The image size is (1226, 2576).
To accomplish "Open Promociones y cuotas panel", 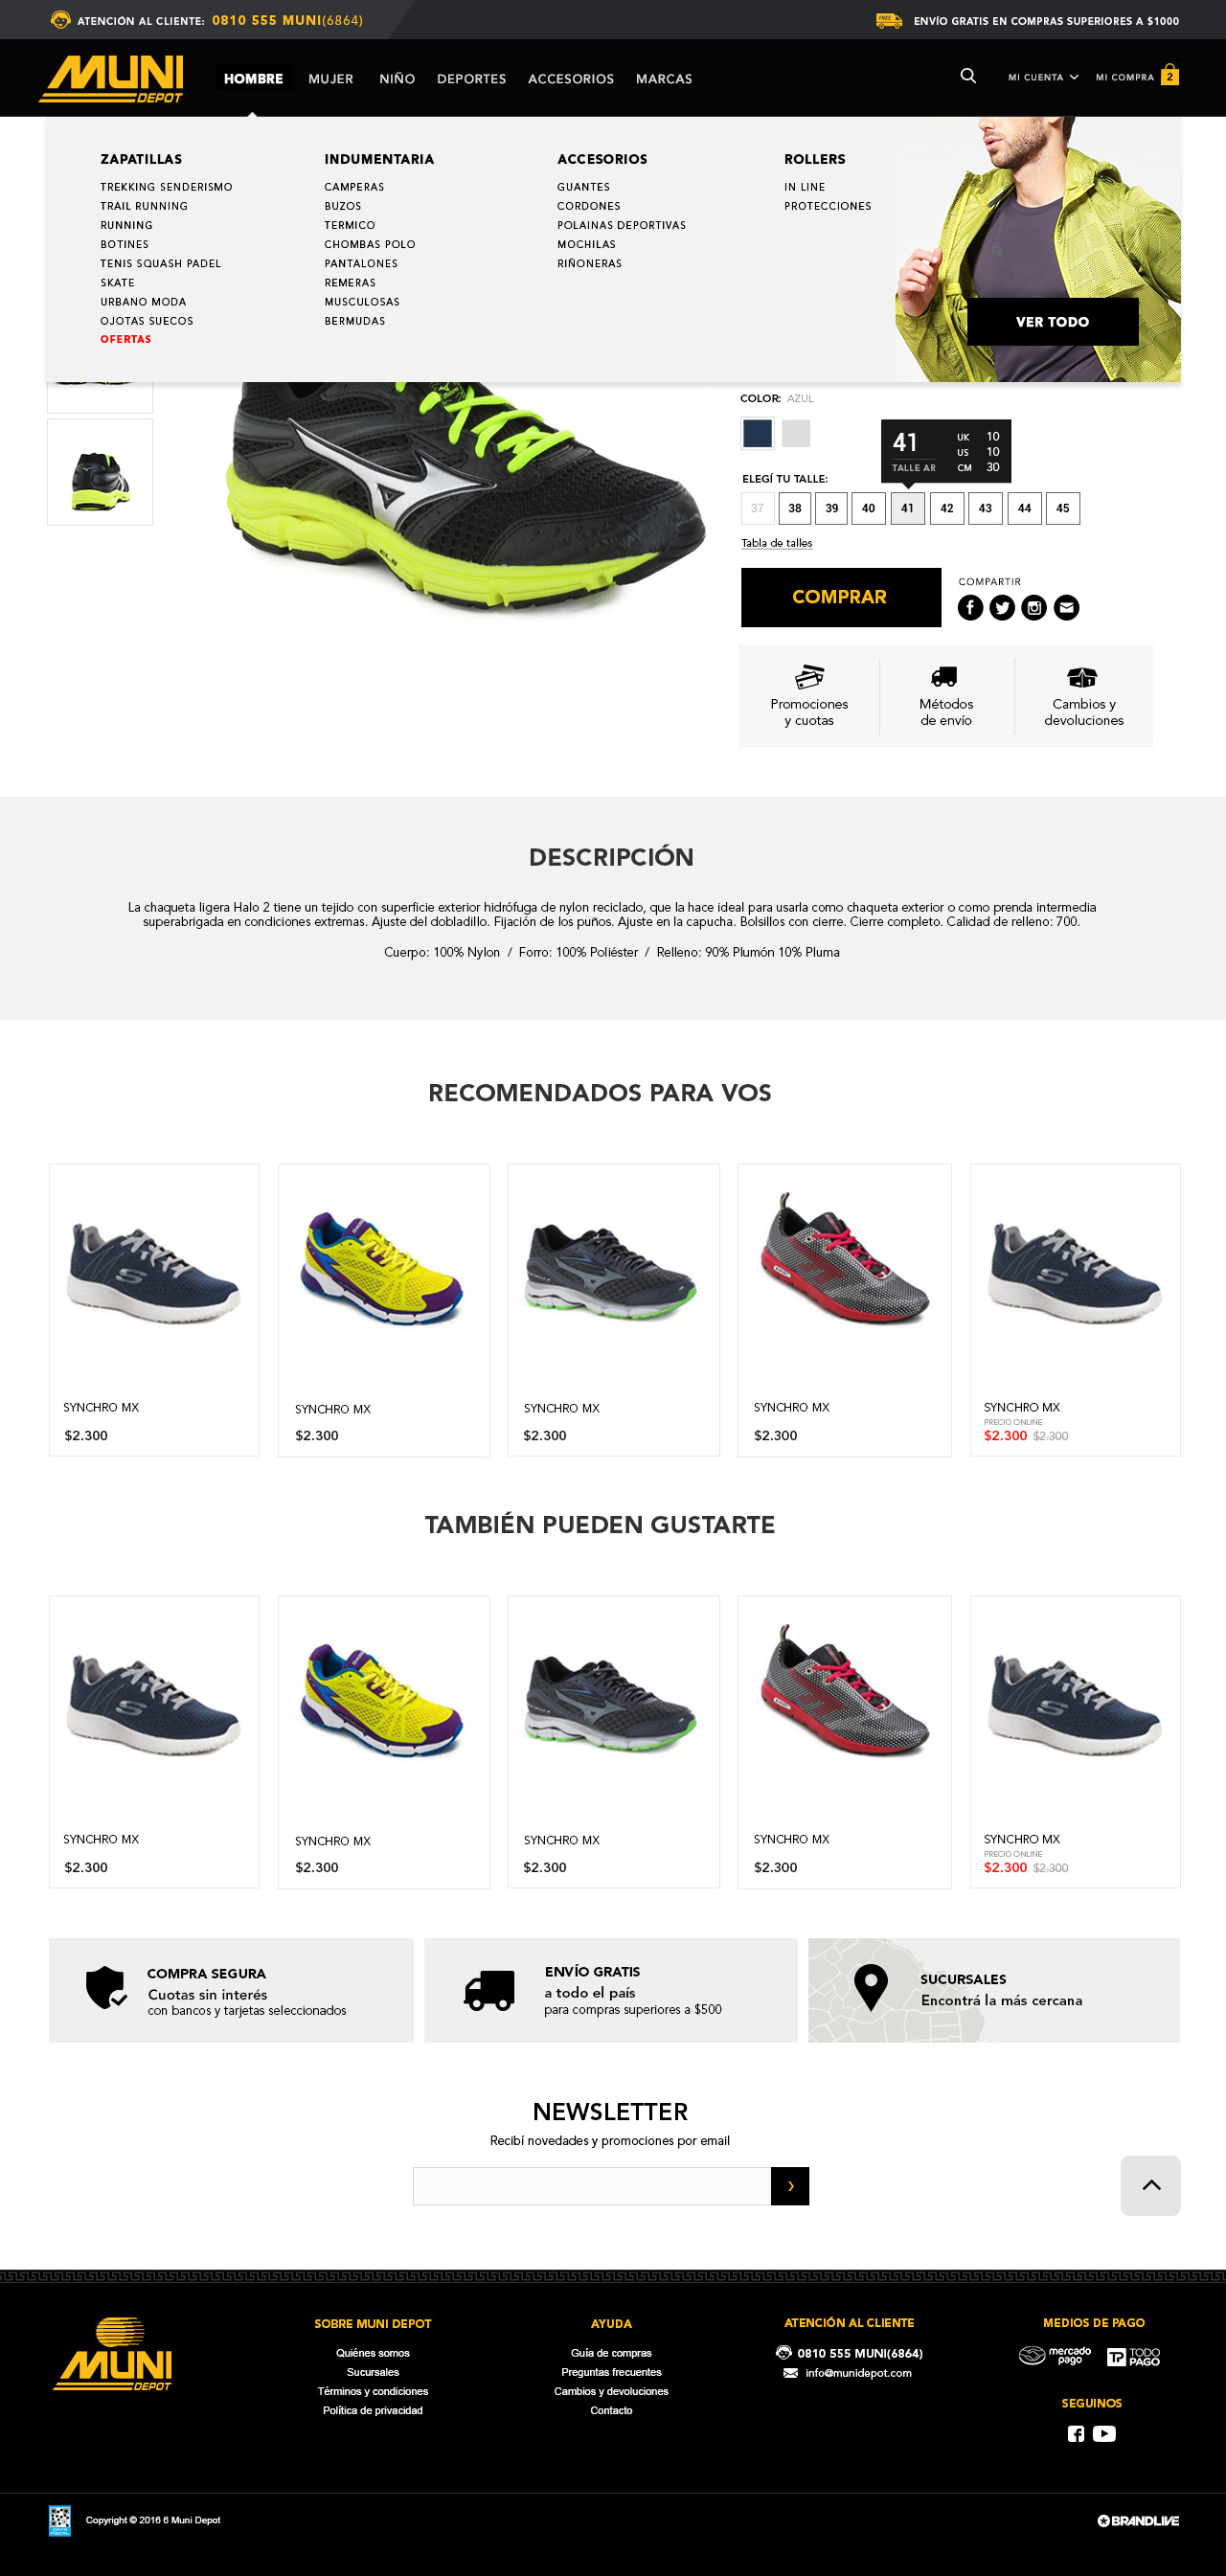I will [x=809, y=696].
